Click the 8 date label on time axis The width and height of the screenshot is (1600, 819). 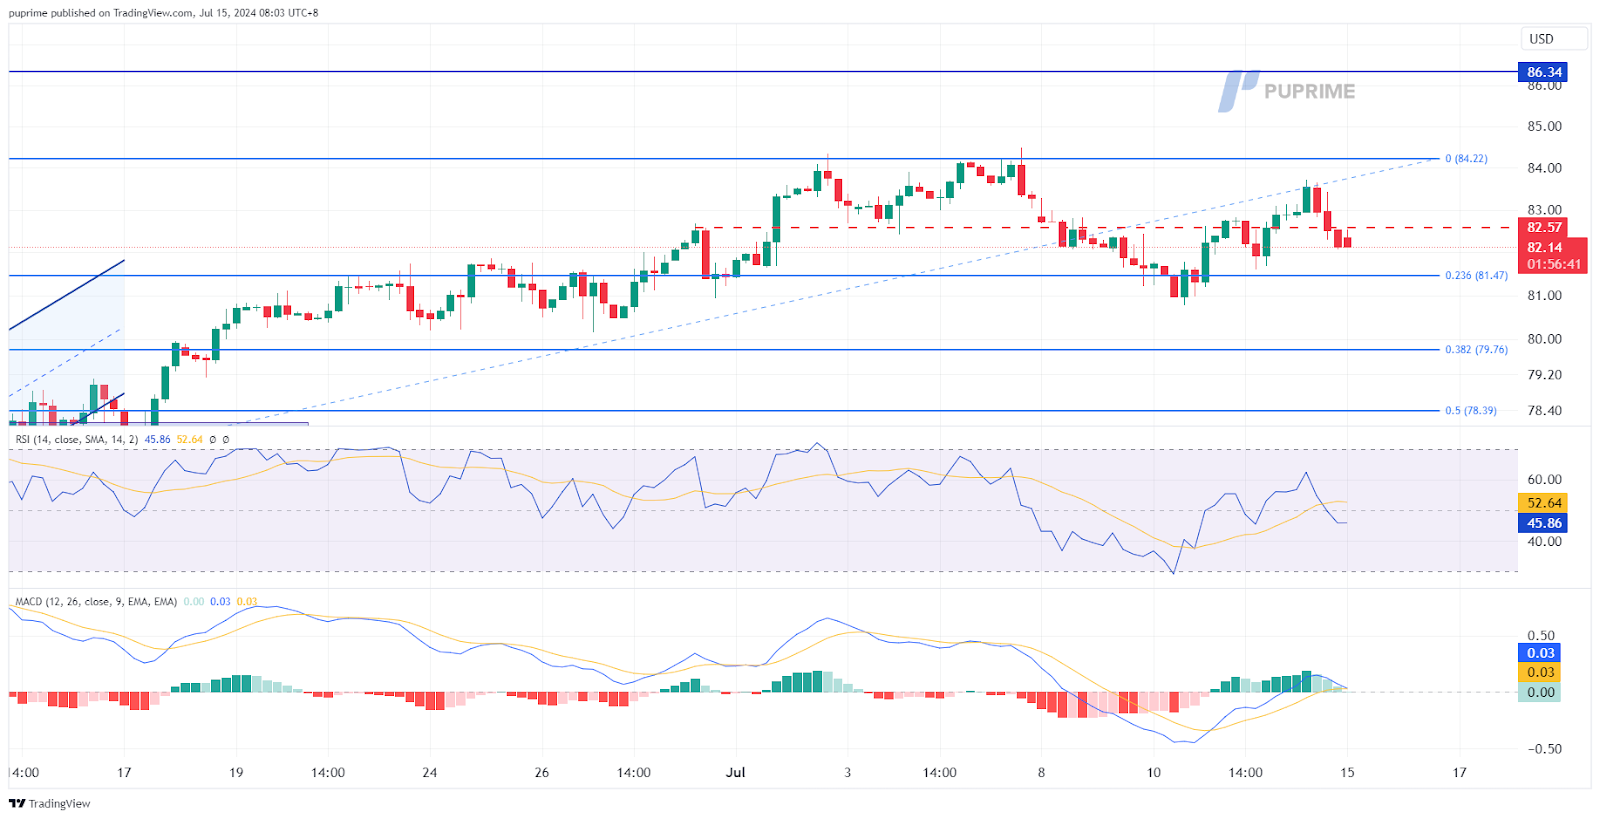1041,772
